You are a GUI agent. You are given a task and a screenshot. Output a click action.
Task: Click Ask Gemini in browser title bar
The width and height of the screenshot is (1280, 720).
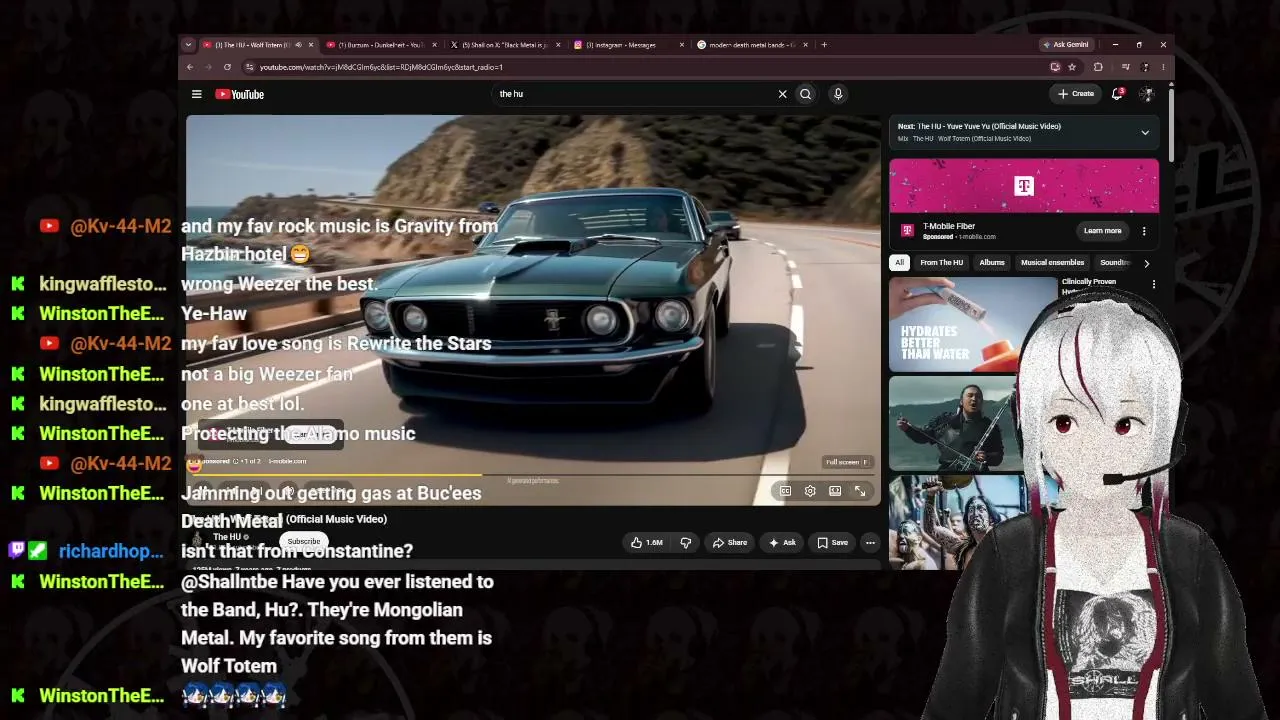click(1066, 45)
